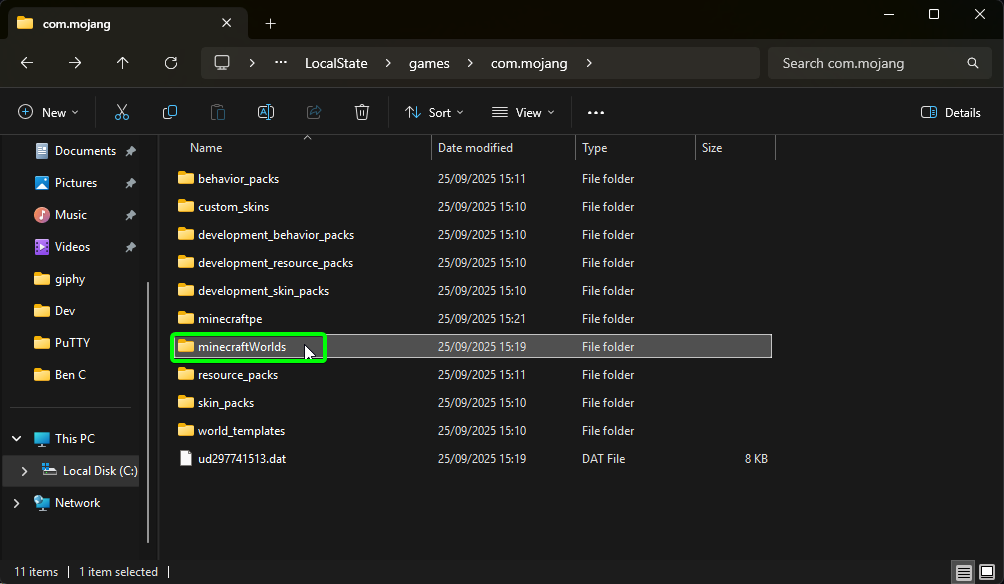Cut the selected minecraftWorlds folder

pyautogui.click(x=122, y=112)
